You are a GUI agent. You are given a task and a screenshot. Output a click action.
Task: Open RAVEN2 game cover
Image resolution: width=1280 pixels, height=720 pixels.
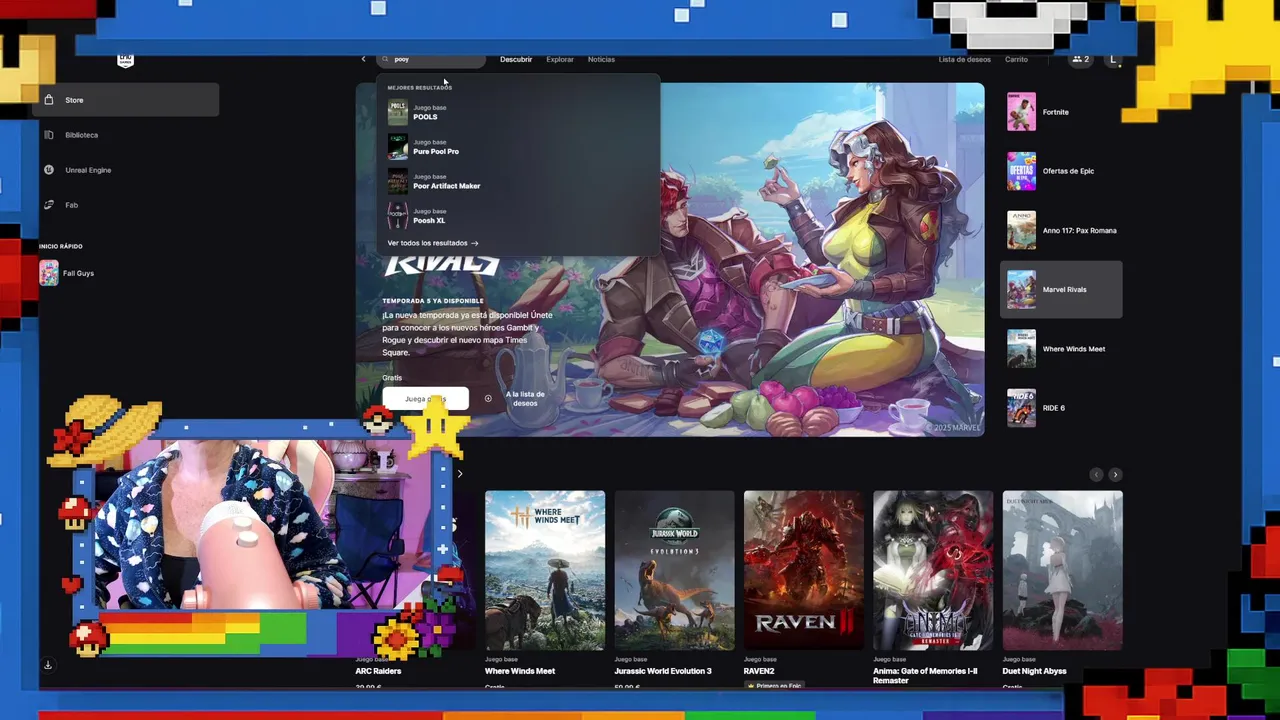point(803,570)
